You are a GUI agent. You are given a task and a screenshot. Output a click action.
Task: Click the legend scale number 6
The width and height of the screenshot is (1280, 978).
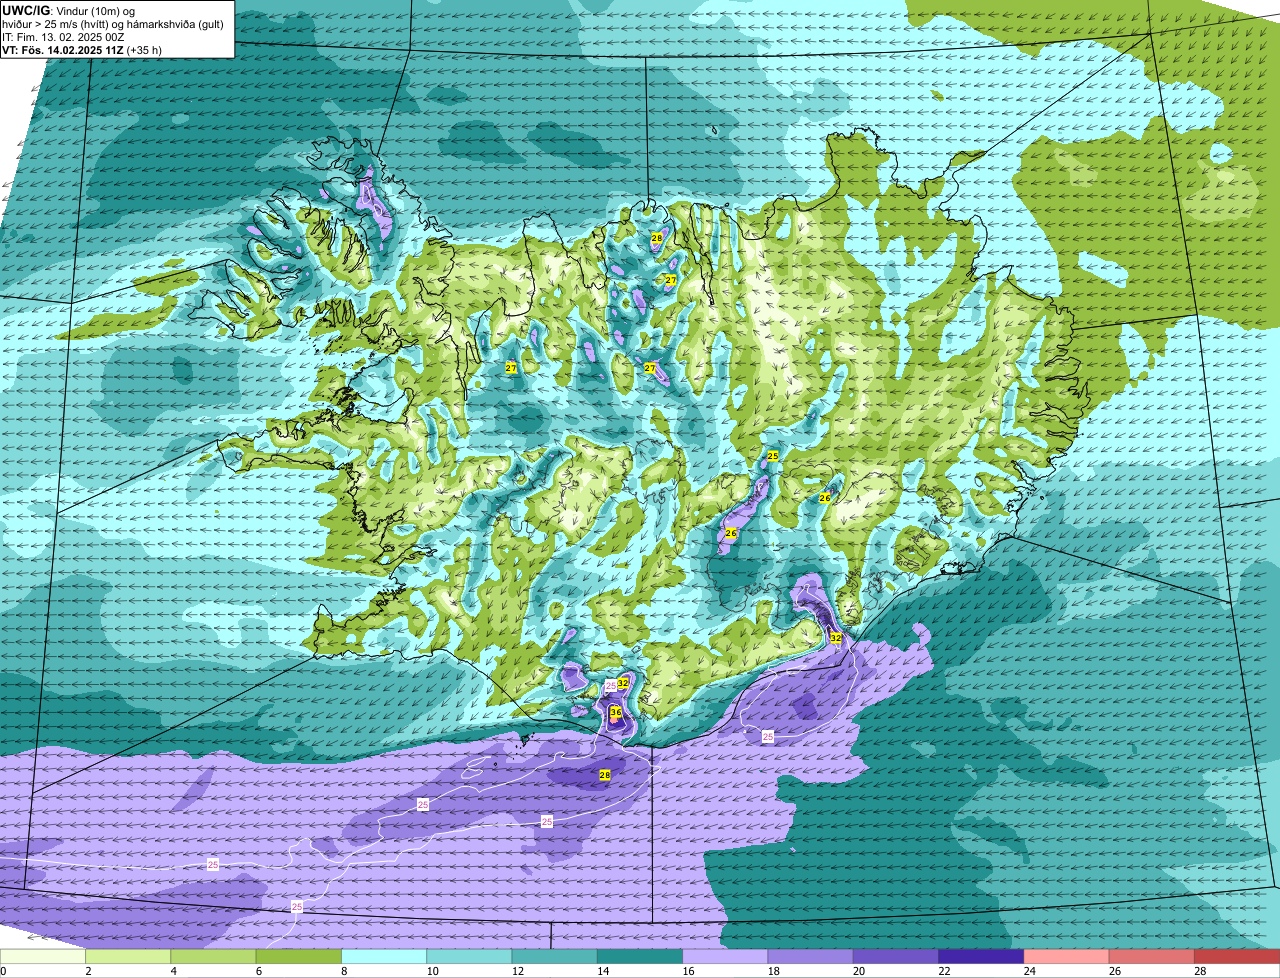(258, 971)
